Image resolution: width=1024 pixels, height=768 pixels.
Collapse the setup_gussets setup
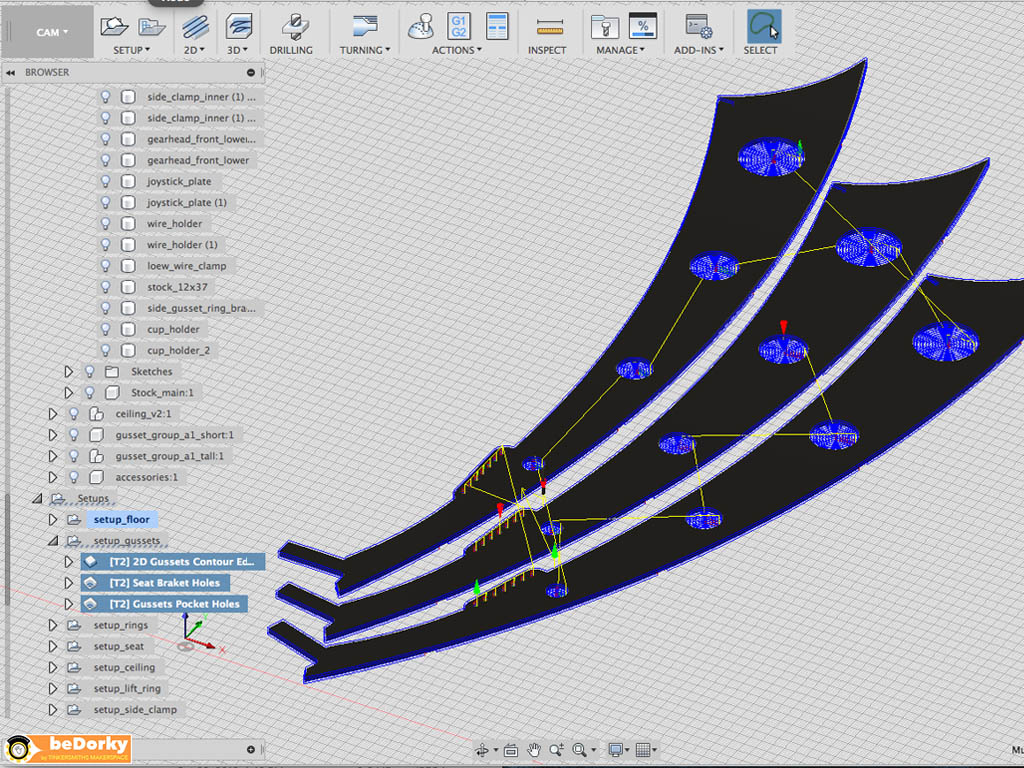53,541
